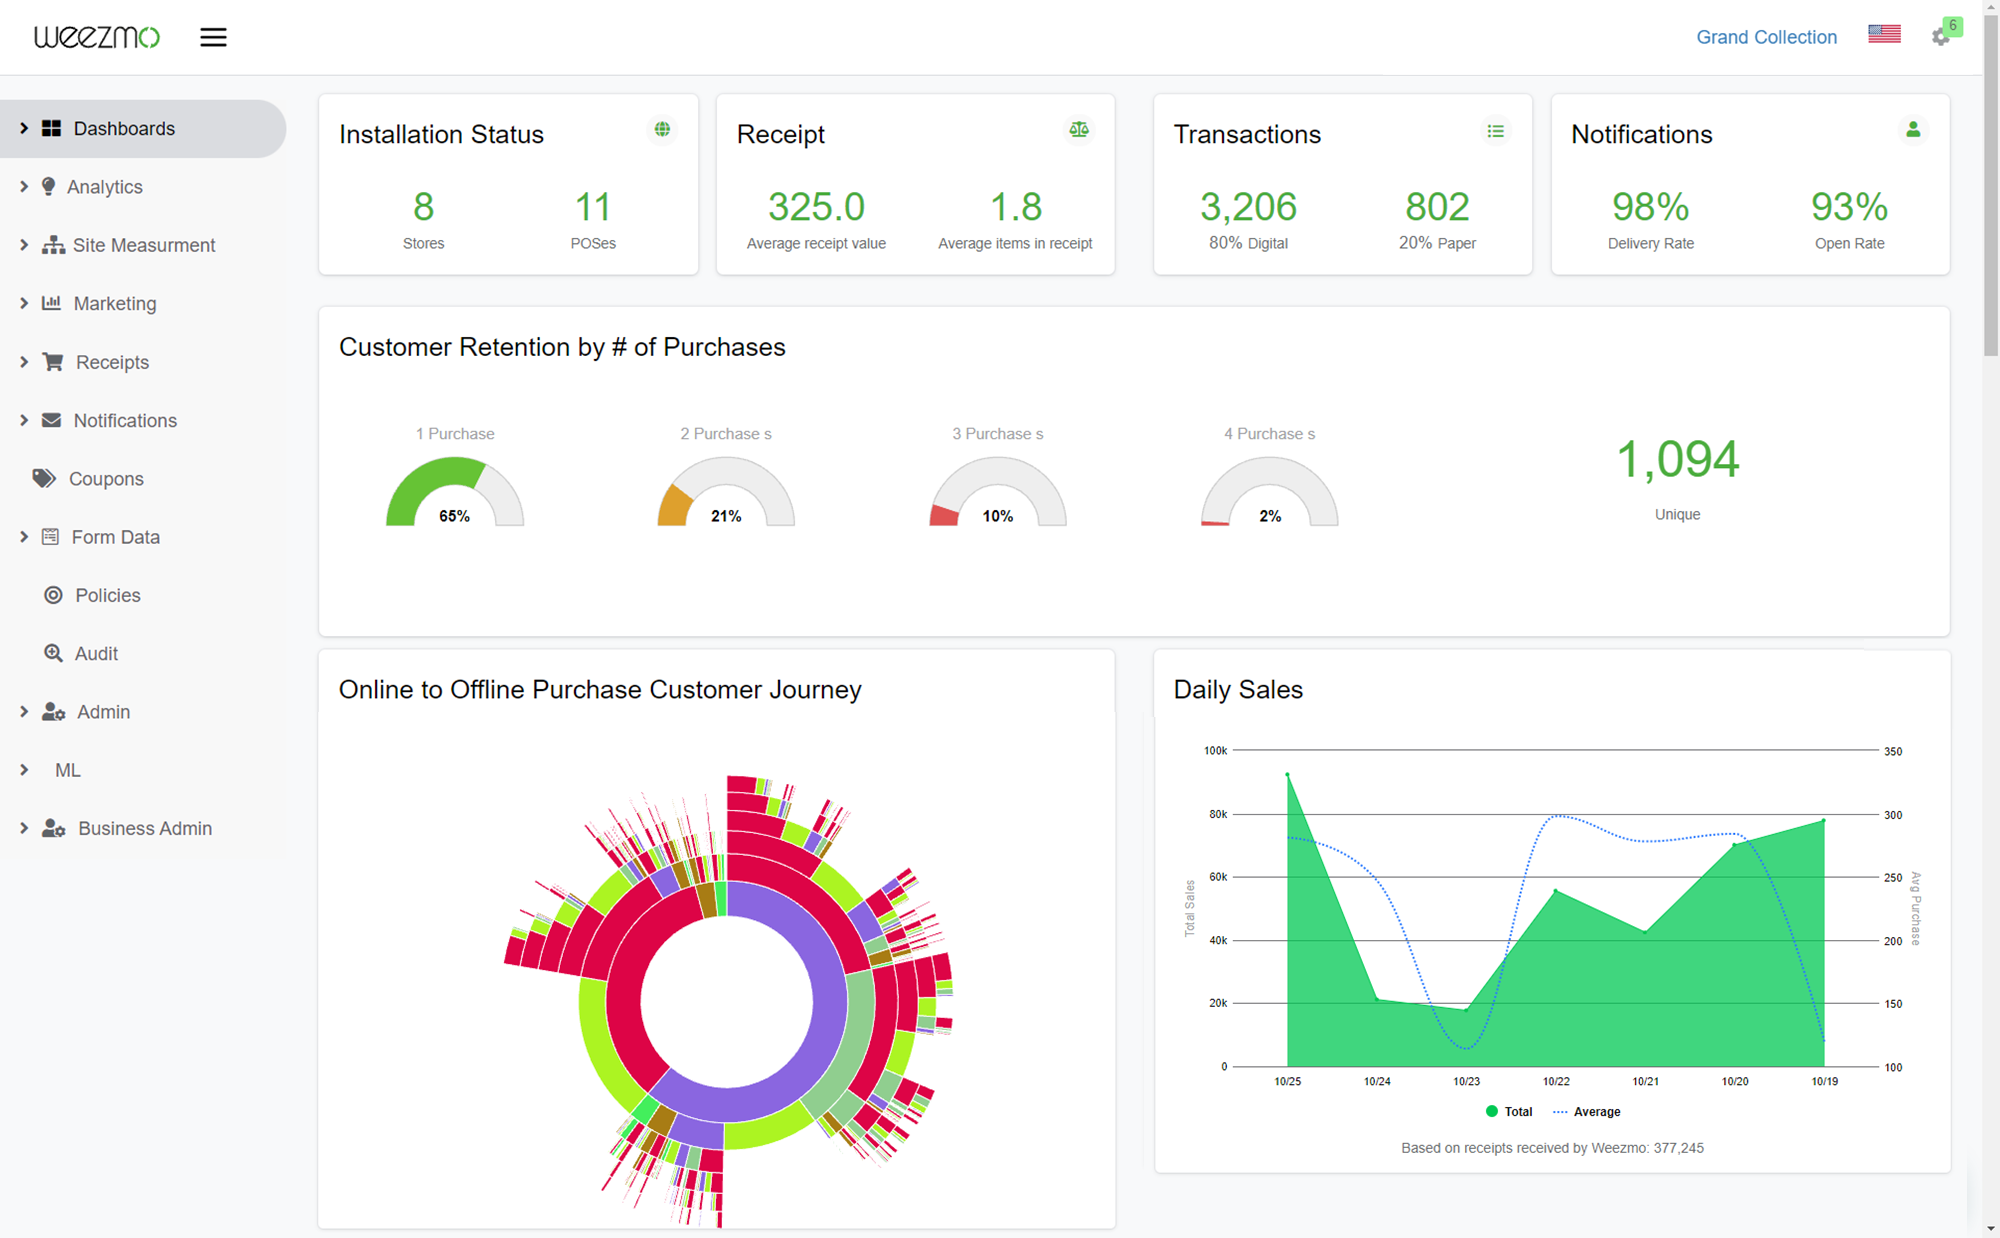The height and width of the screenshot is (1238, 2000).
Task: Click the Receipts shopping cart icon
Action: pyautogui.click(x=53, y=362)
